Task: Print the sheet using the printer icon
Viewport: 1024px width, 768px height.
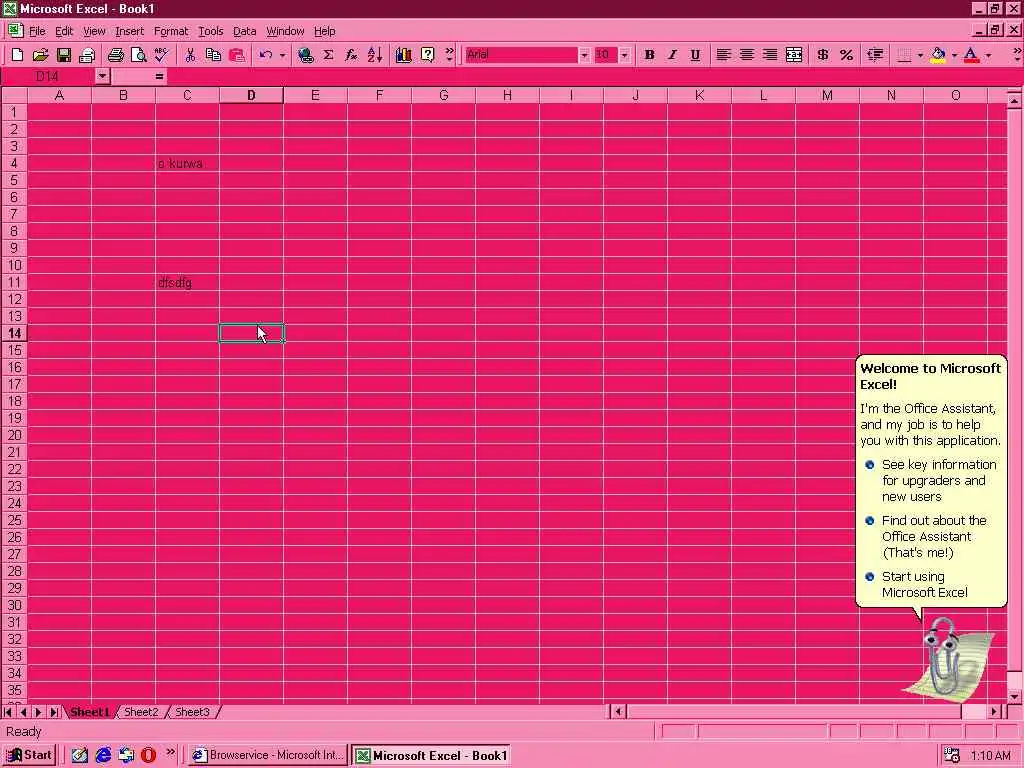Action: click(x=116, y=55)
